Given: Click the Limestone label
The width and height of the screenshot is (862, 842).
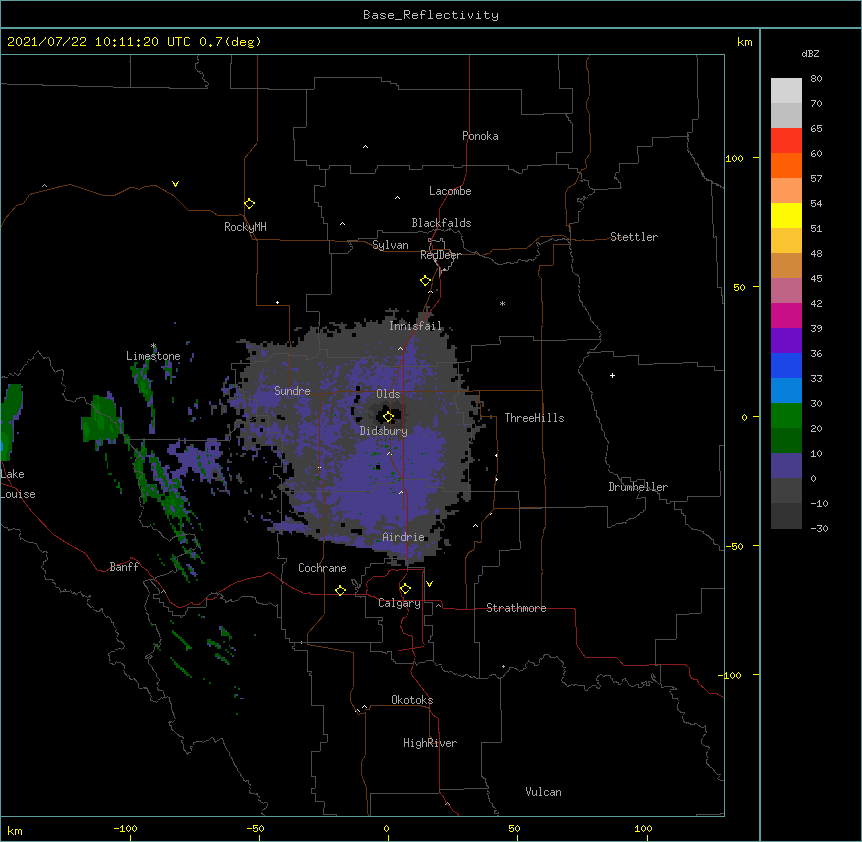Looking at the screenshot, I should click(153, 356).
